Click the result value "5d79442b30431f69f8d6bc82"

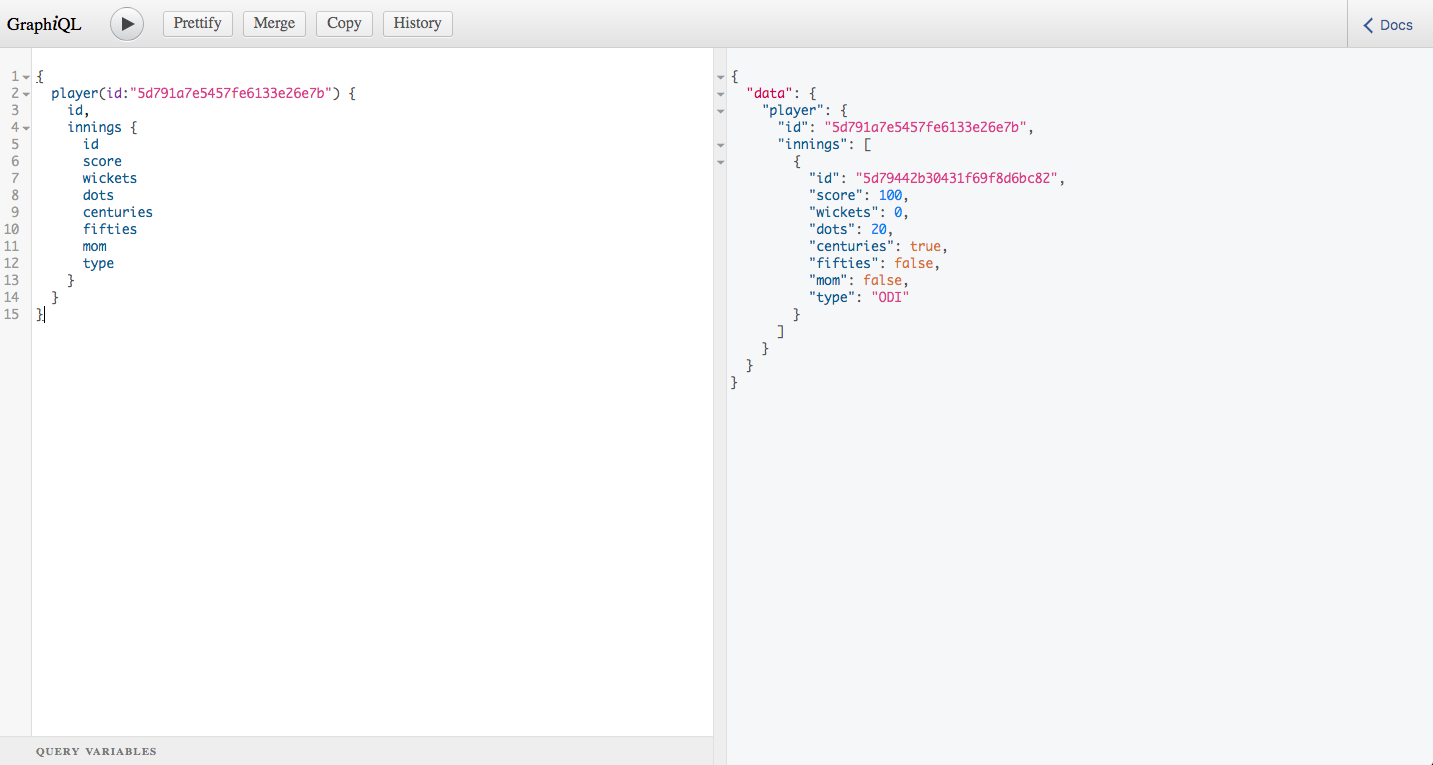(x=959, y=178)
